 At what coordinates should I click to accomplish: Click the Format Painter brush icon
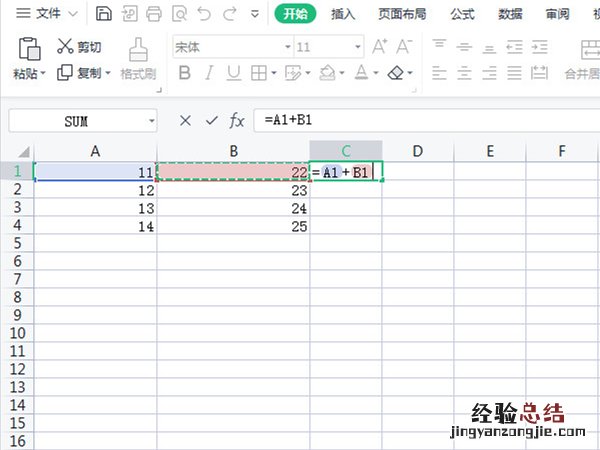[x=138, y=48]
